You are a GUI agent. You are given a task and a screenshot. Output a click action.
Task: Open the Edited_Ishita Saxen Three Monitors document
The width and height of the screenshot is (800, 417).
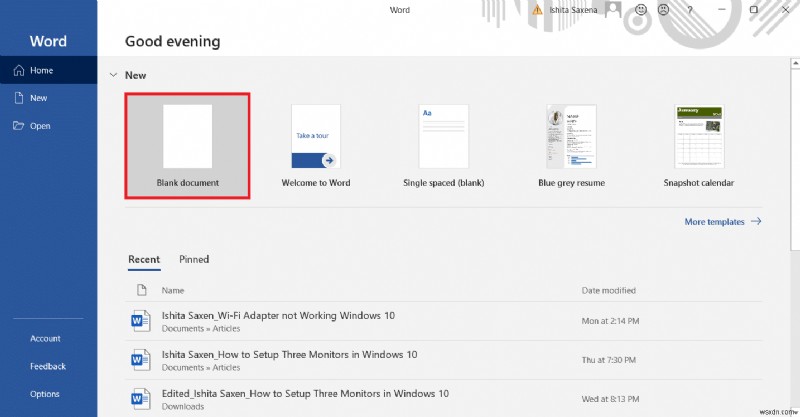click(x=444, y=399)
